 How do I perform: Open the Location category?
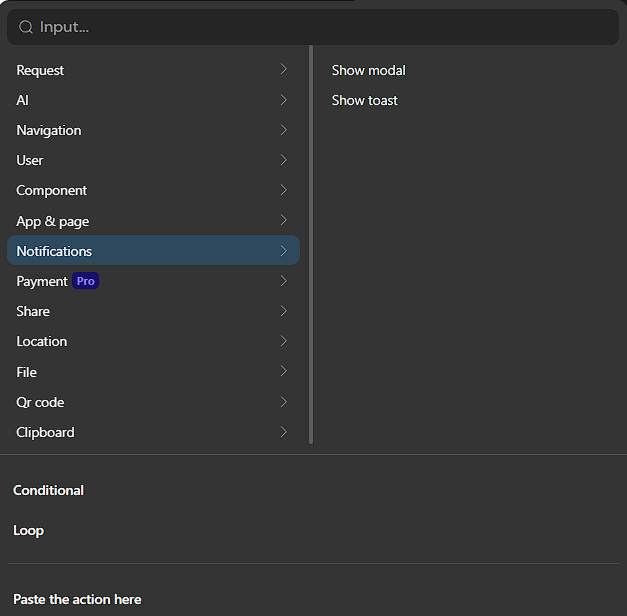[42, 341]
